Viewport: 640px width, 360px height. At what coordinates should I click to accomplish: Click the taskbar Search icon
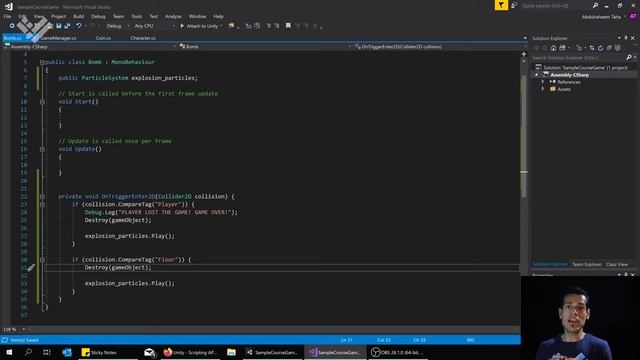point(28,352)
